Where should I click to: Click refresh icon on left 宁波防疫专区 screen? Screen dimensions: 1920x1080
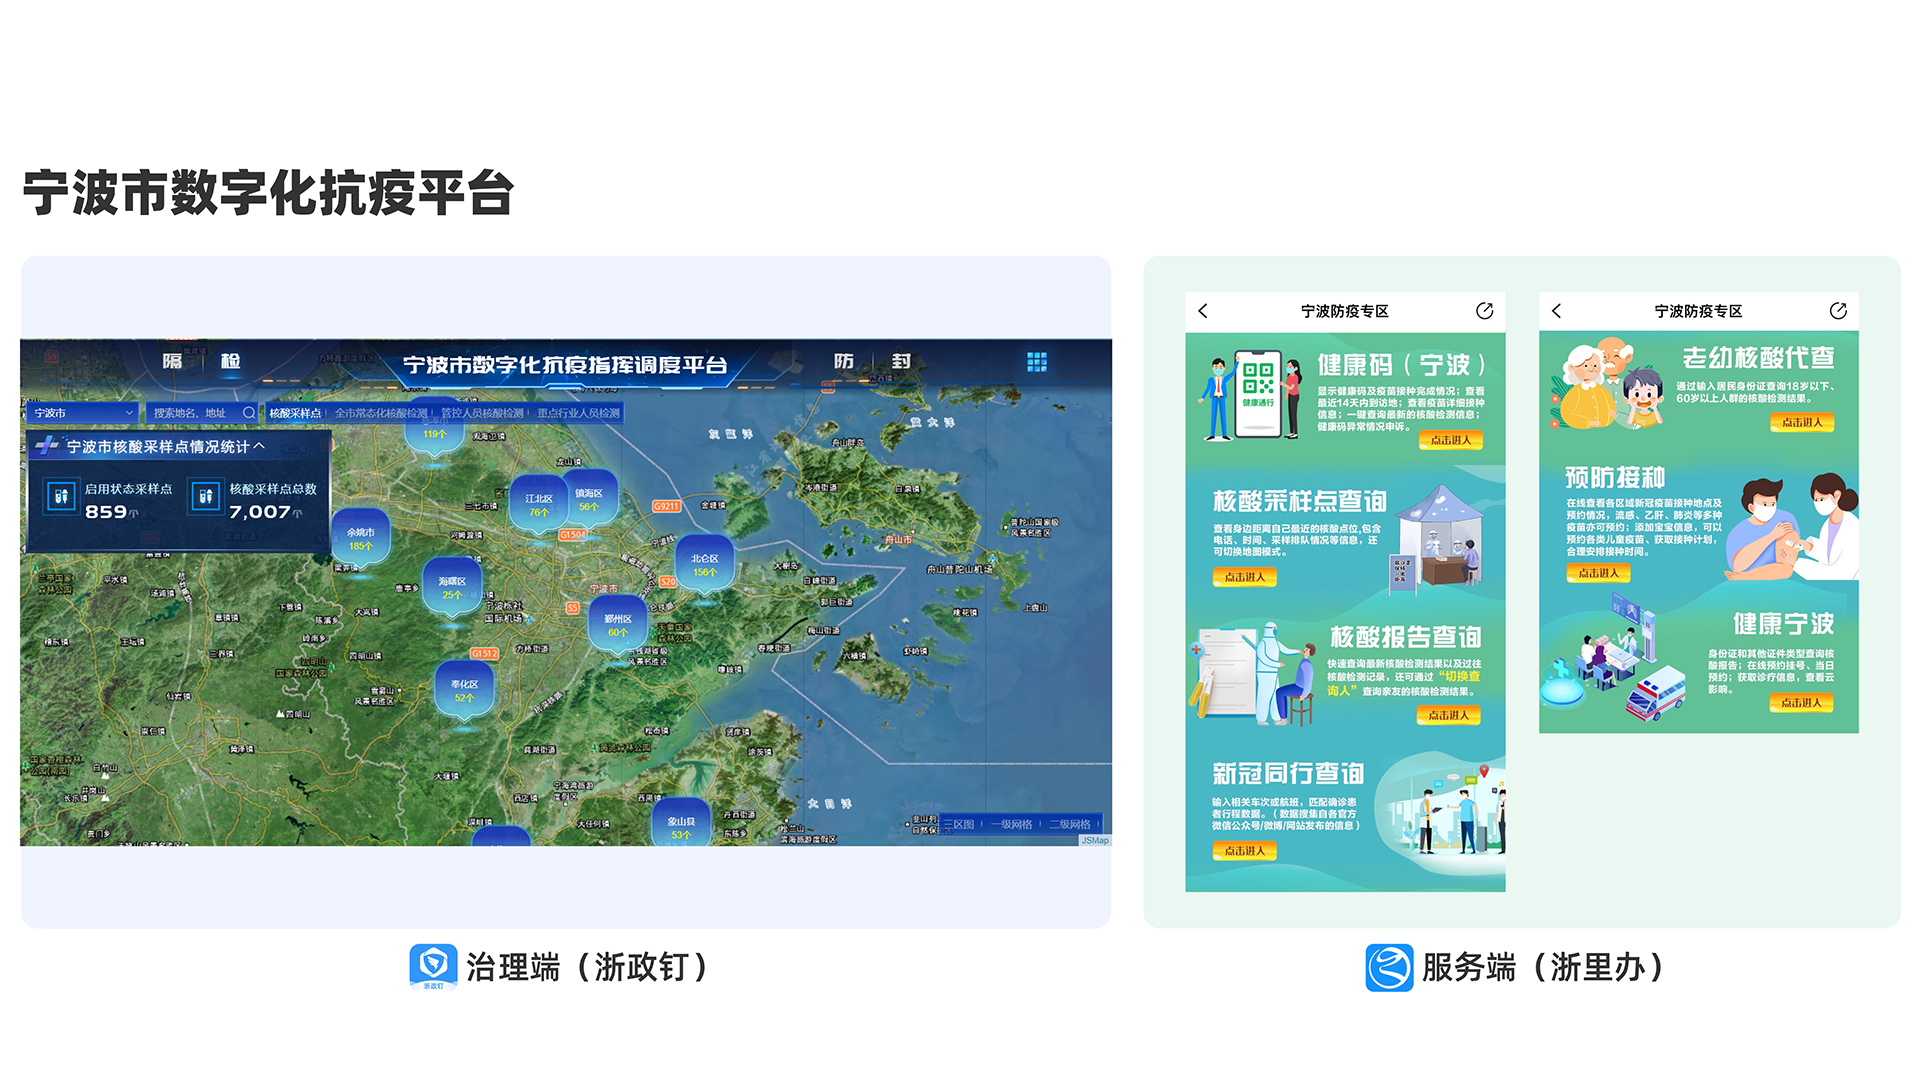[x=1484, y=311]
